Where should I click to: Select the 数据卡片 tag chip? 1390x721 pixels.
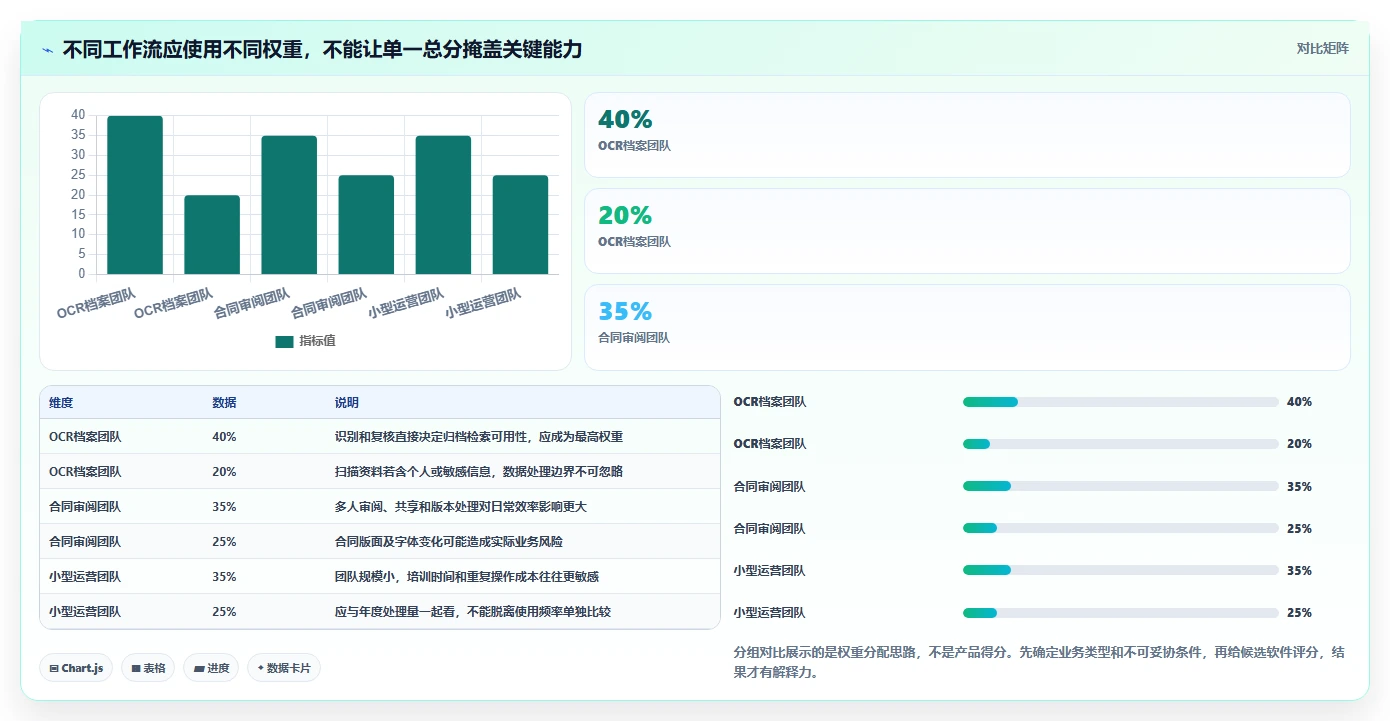pos(284,668)
